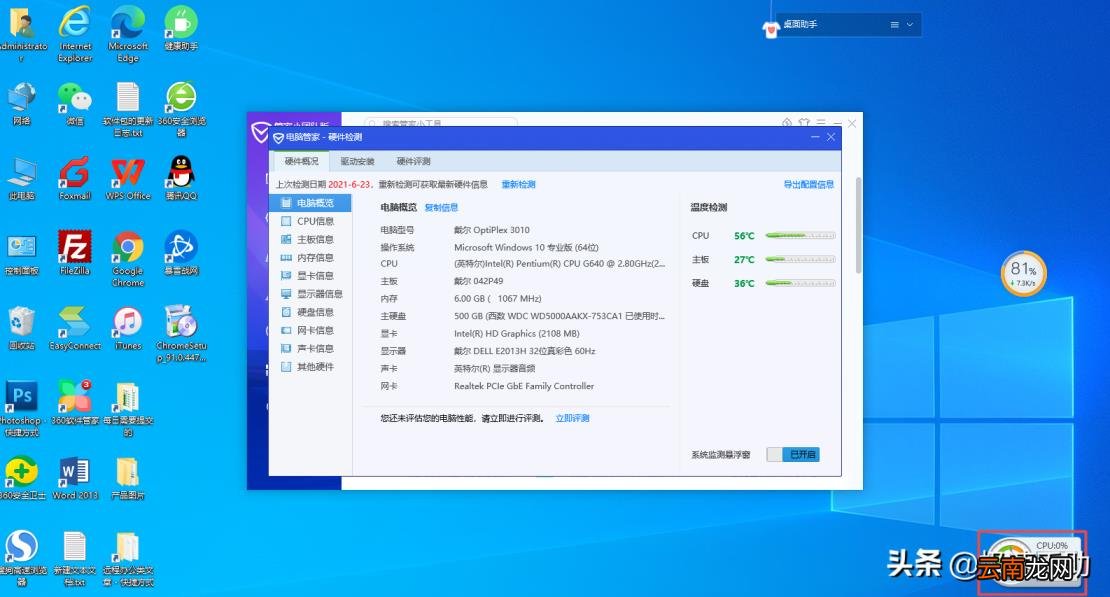Expand the 桌面助手 dropdown chevron

click(x=910, y=25)
